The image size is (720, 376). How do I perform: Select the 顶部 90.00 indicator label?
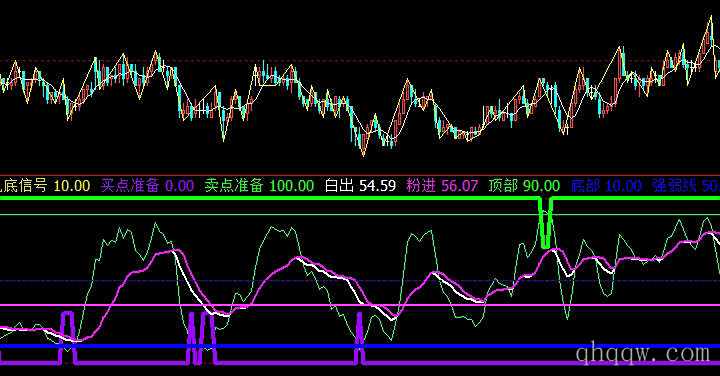(x=524, y=185)
